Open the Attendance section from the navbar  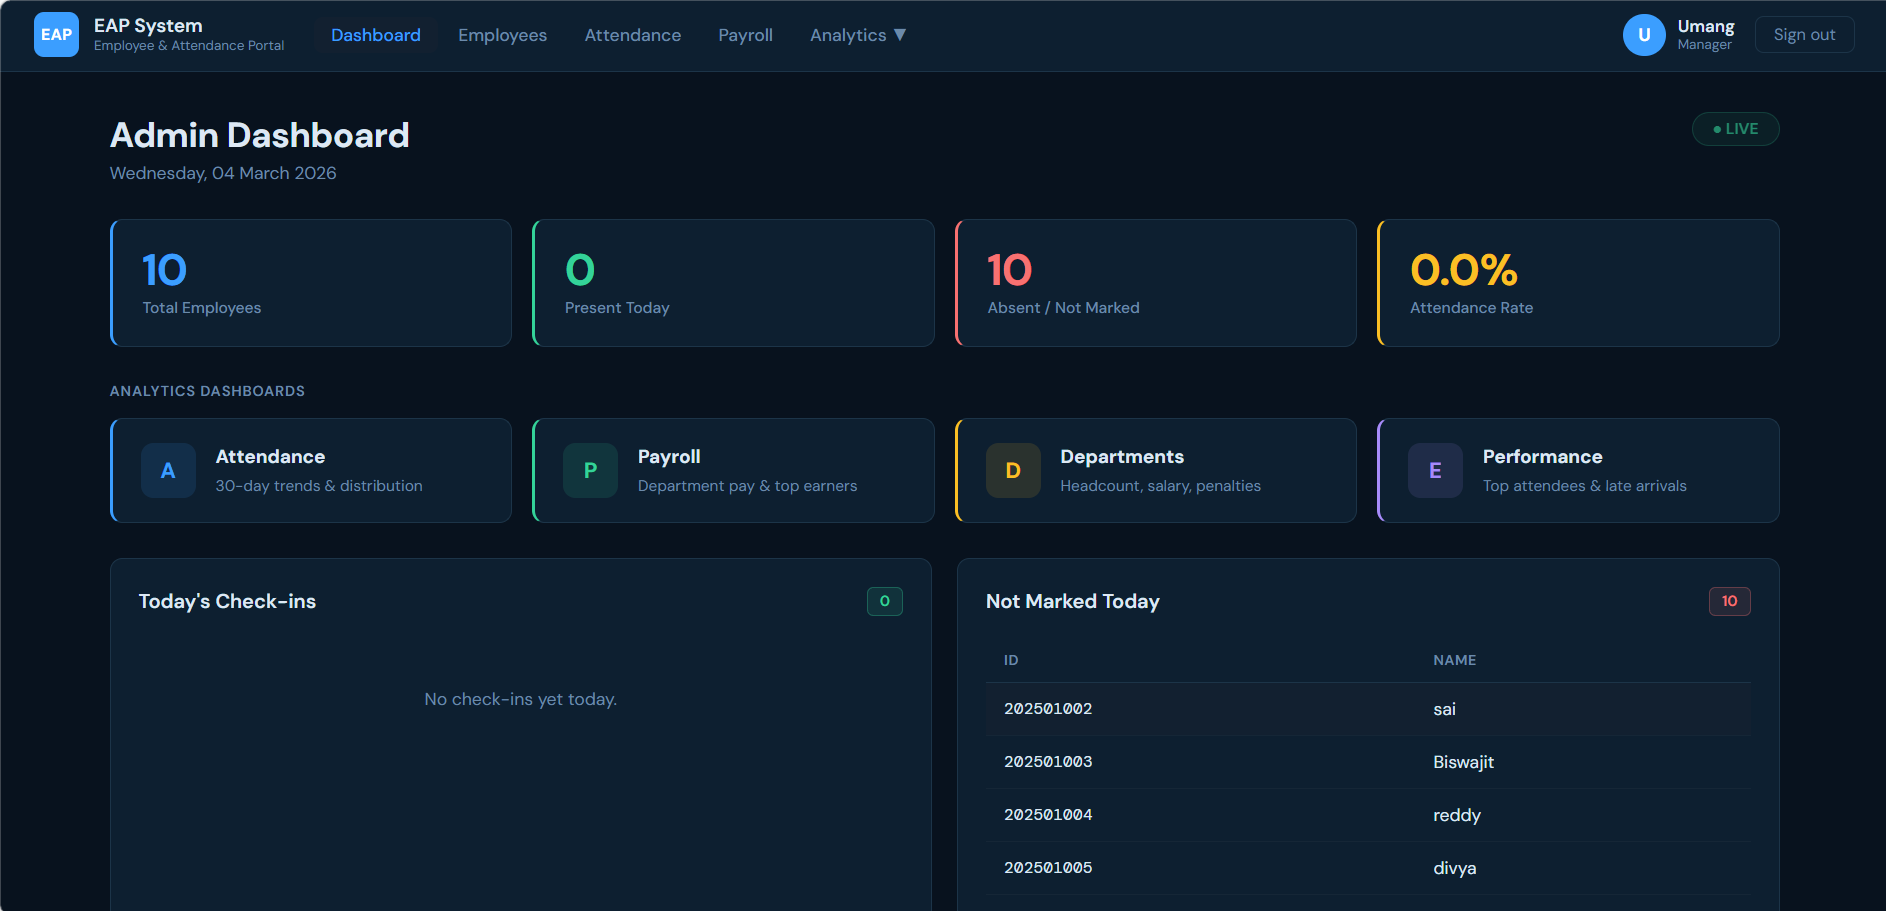pos(632,34)
